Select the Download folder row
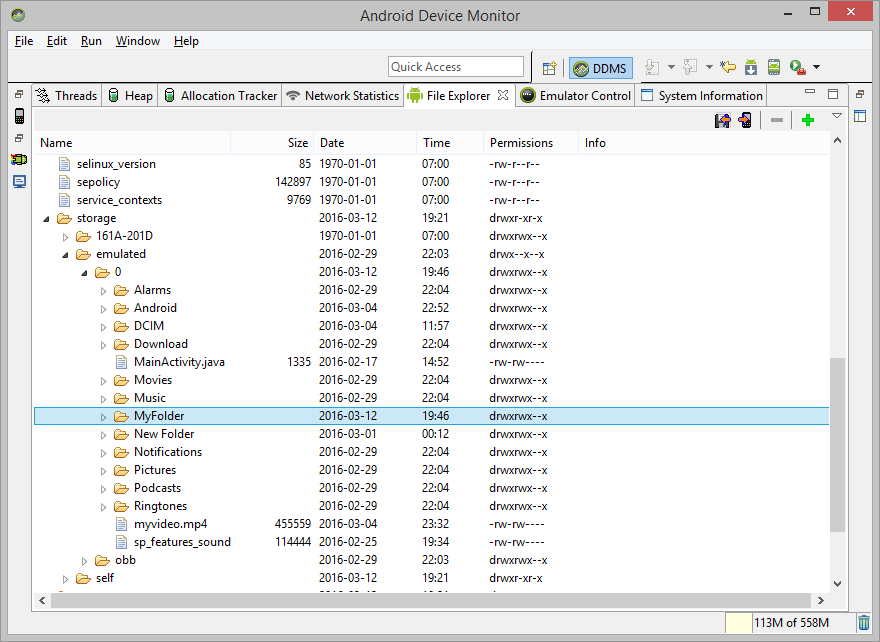This screenshot has height=642, width=880. pos(432,344)
